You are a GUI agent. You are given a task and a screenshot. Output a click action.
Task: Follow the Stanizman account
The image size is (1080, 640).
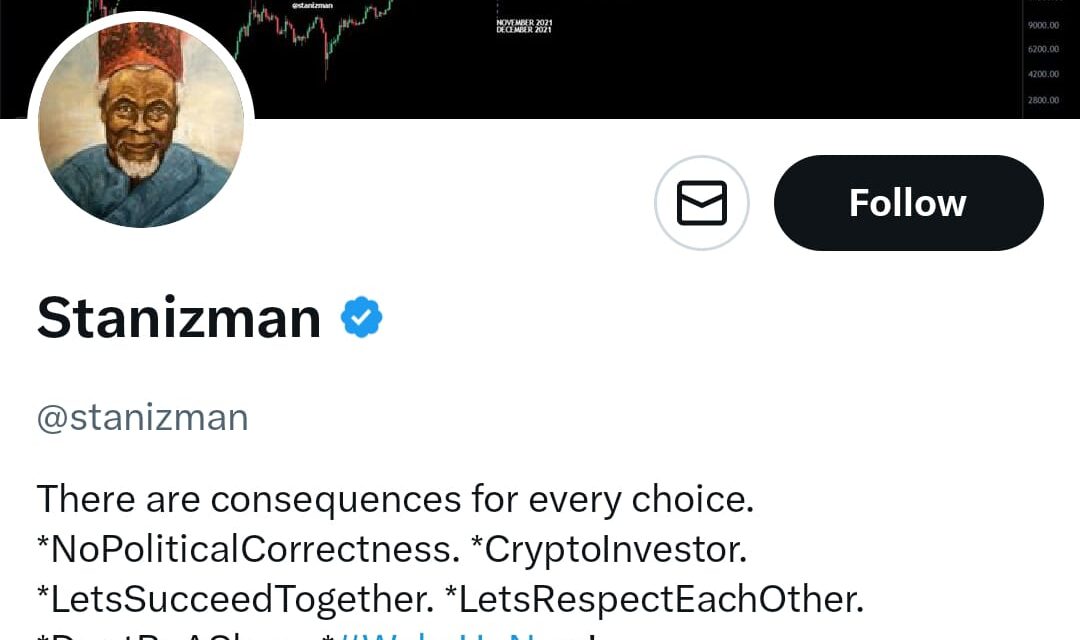(908, 203)
